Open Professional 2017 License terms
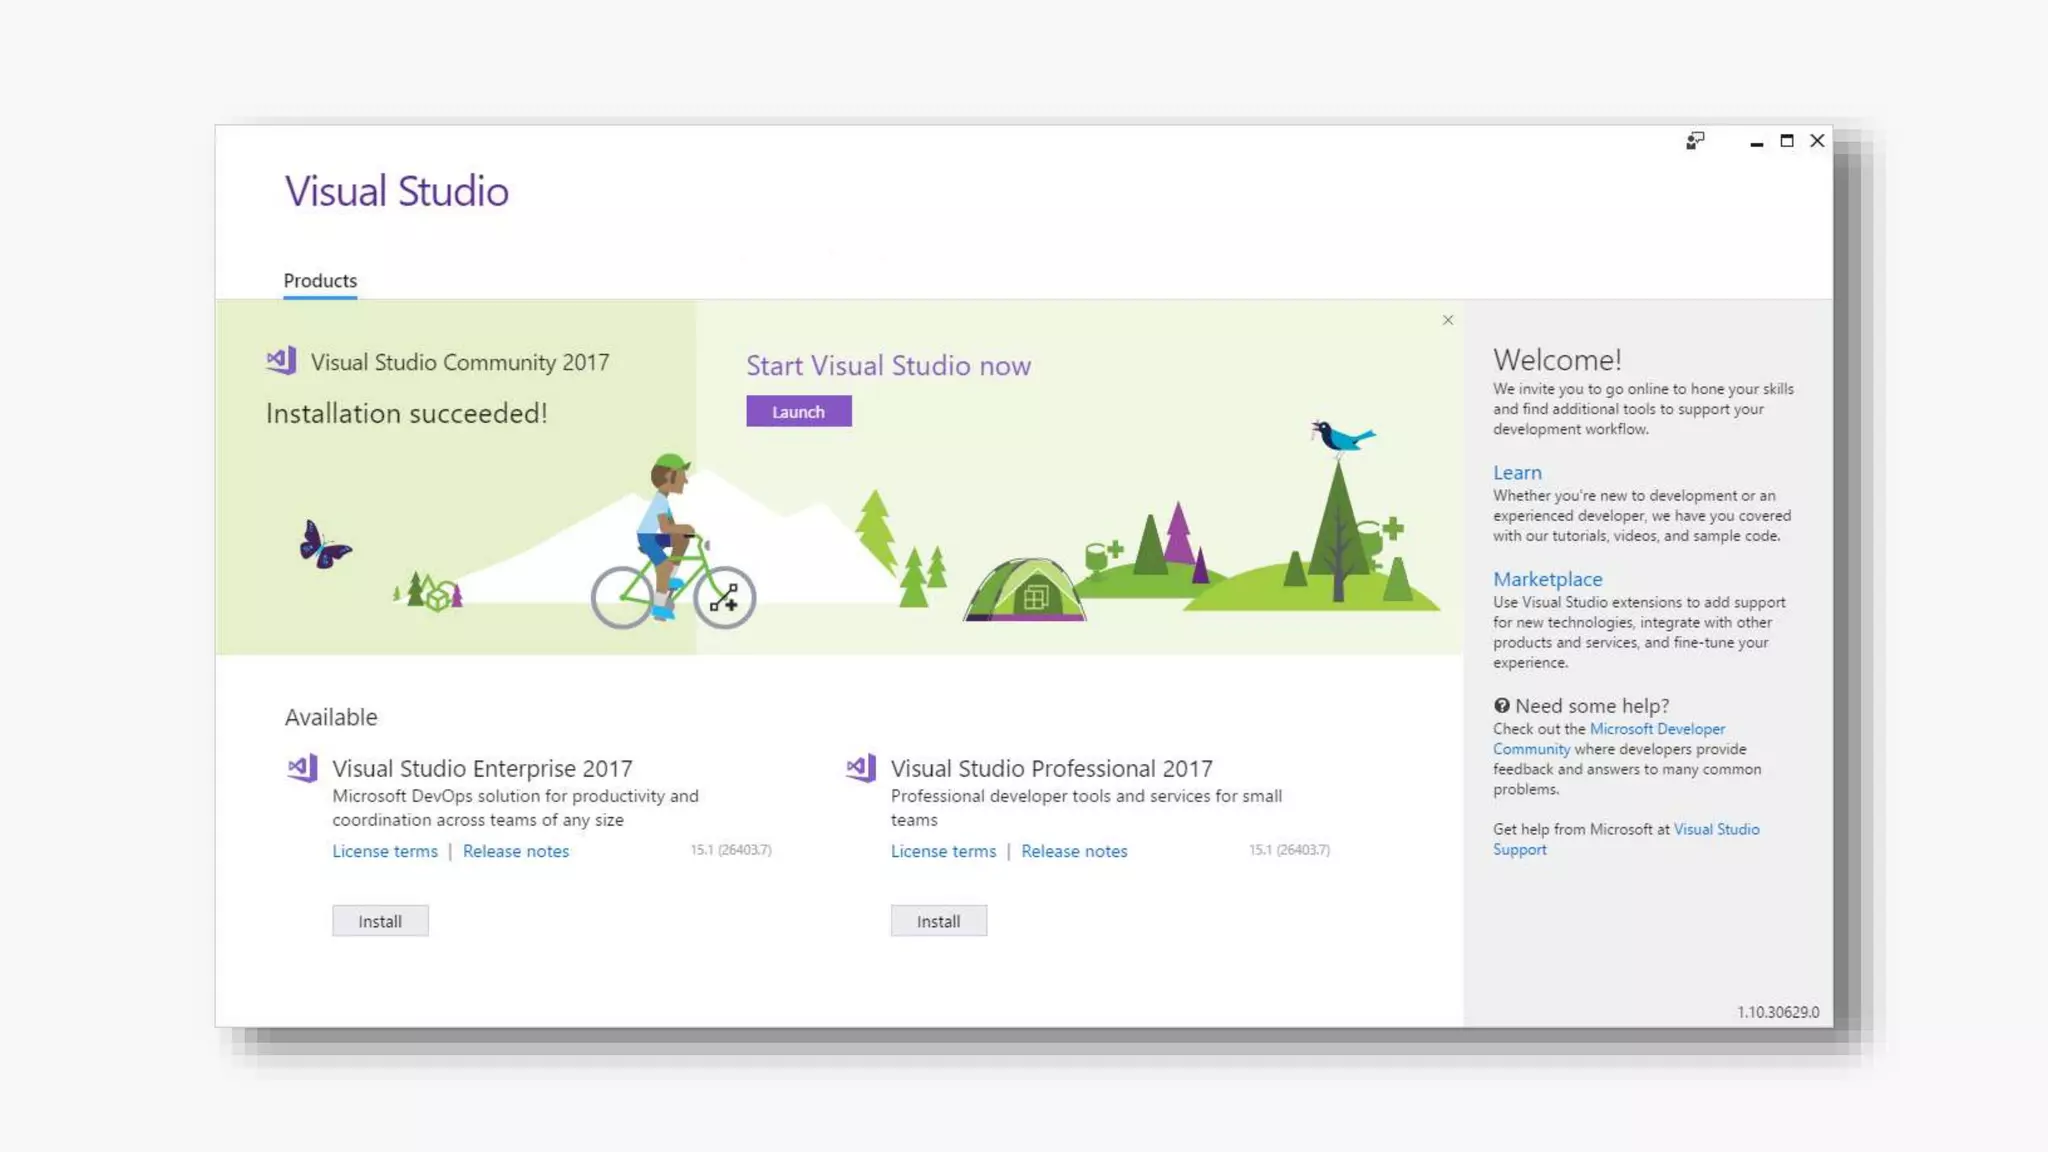The width and height of the screenshot is (2048, 1152). 943,851
